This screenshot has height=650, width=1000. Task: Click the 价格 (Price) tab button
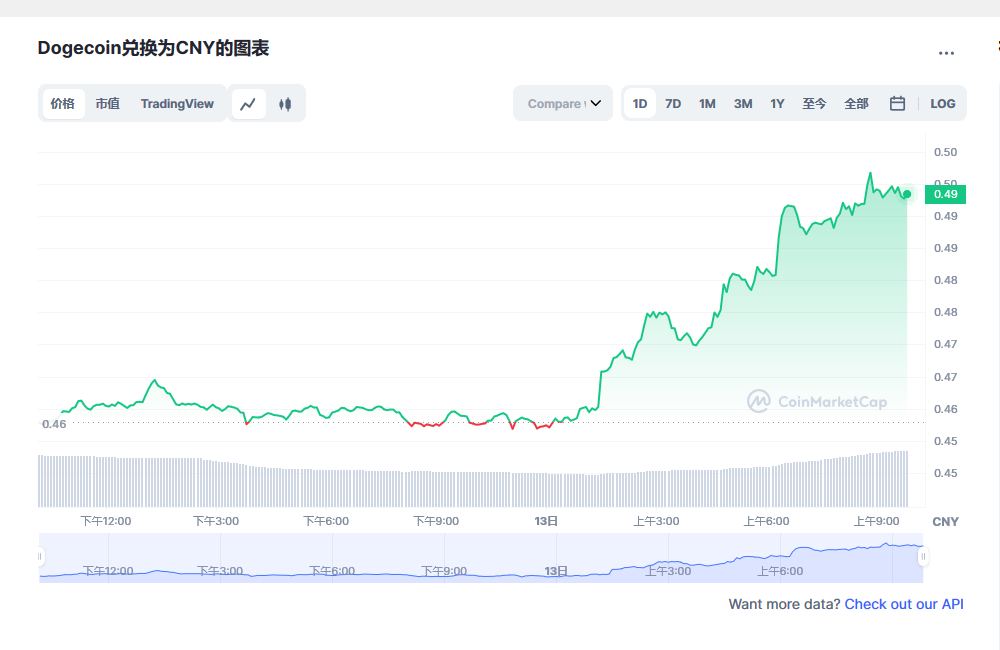pos(62,103)
